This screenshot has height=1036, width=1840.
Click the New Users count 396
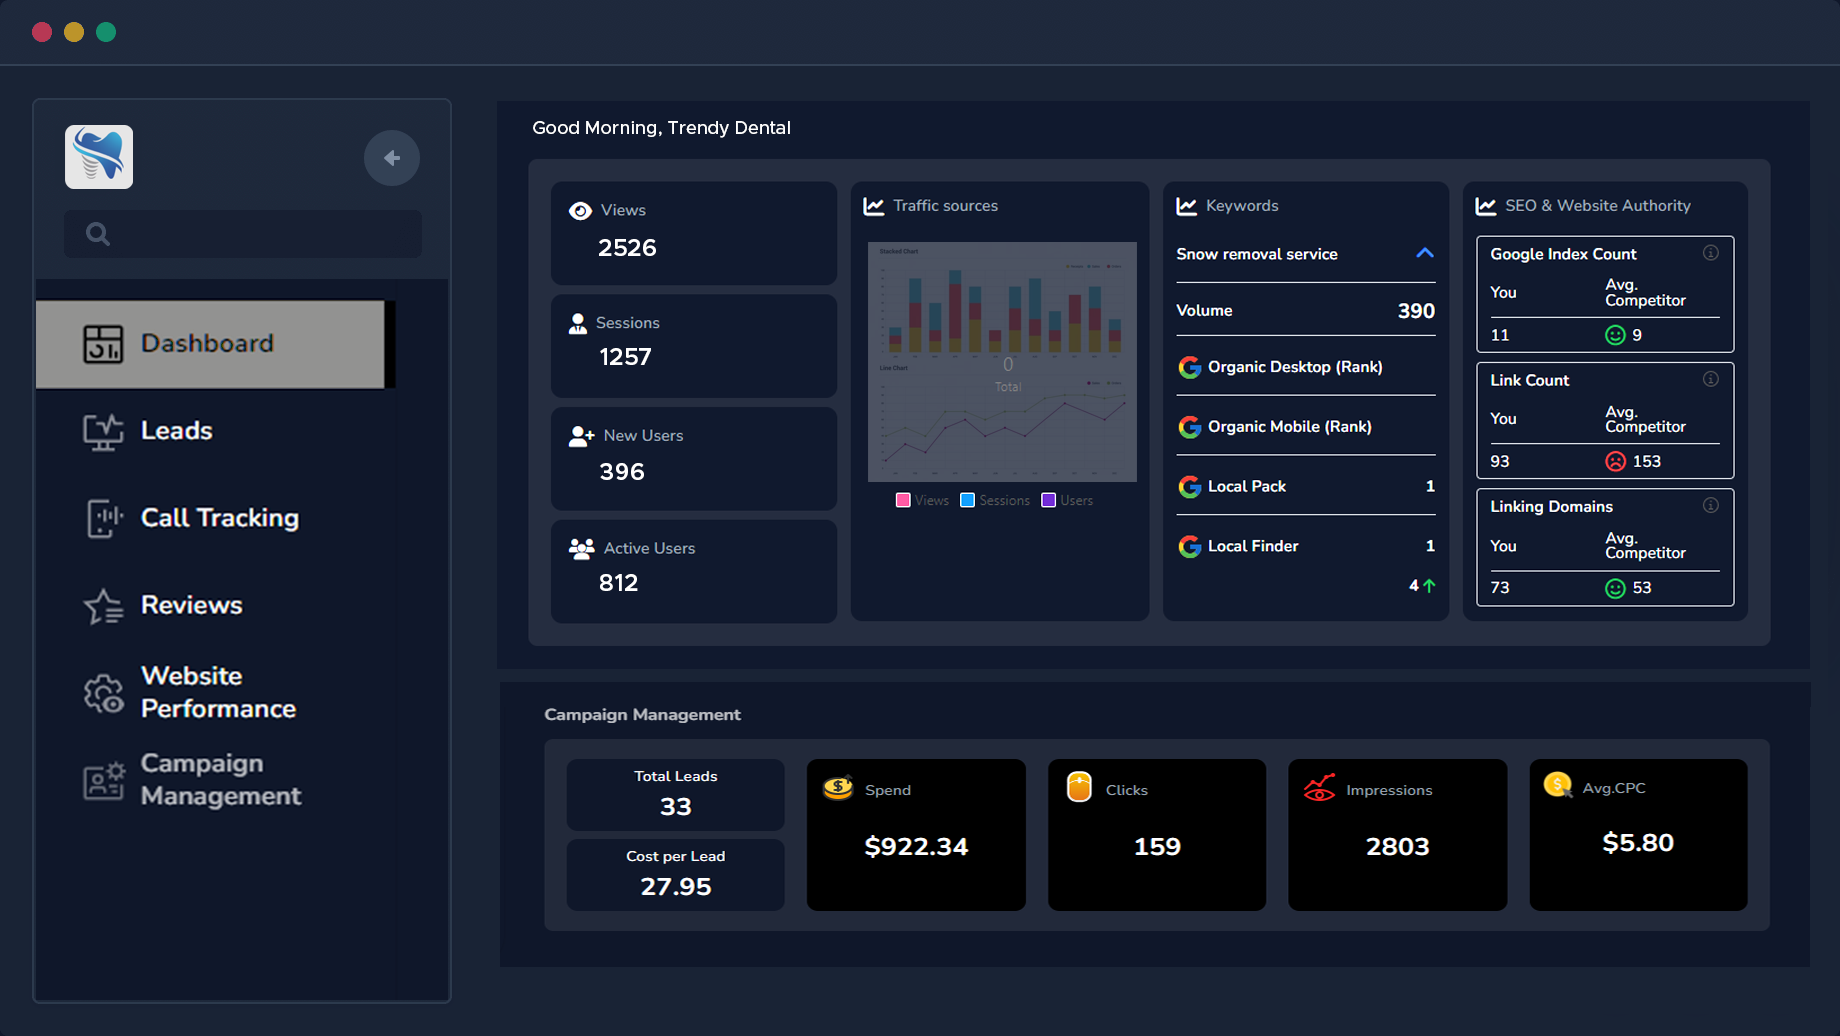click(x=622, y=472)
